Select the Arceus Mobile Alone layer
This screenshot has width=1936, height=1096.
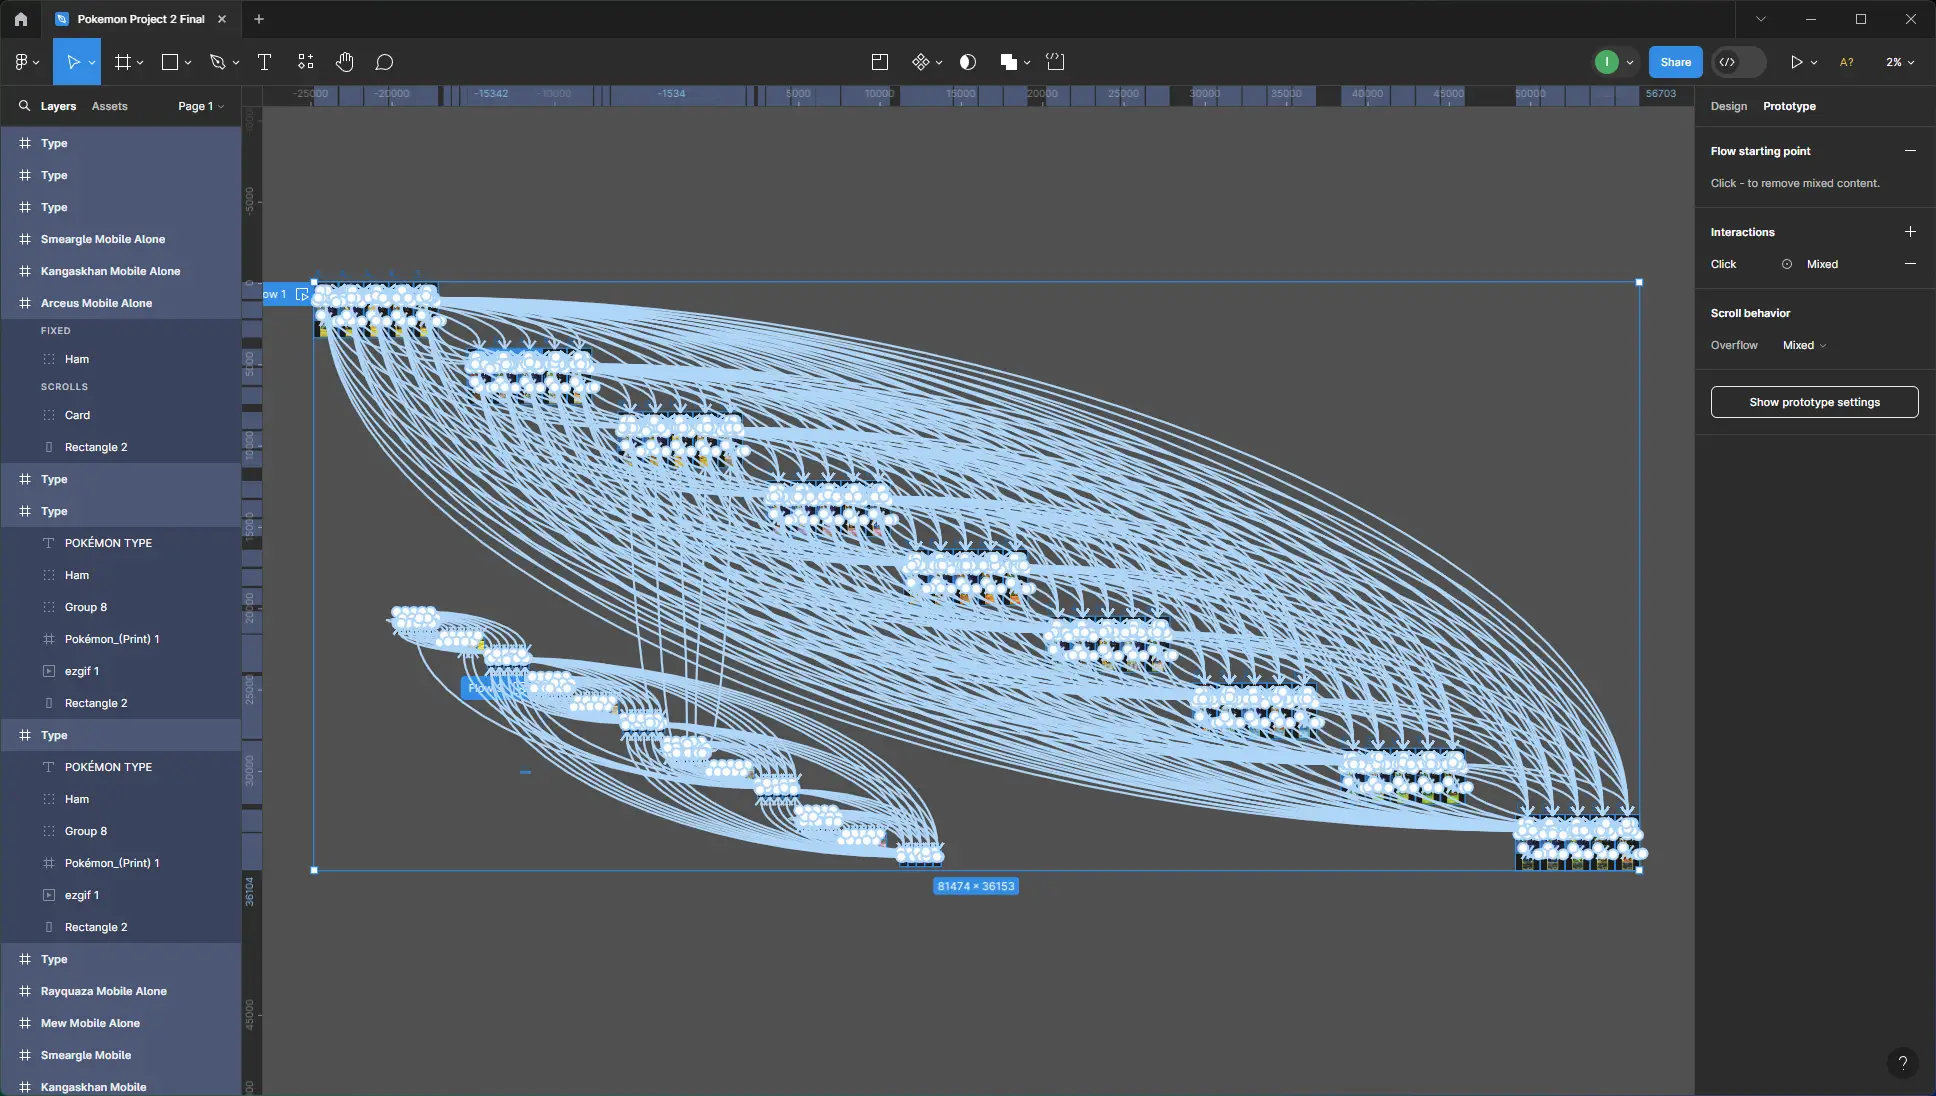coord(96,303)
